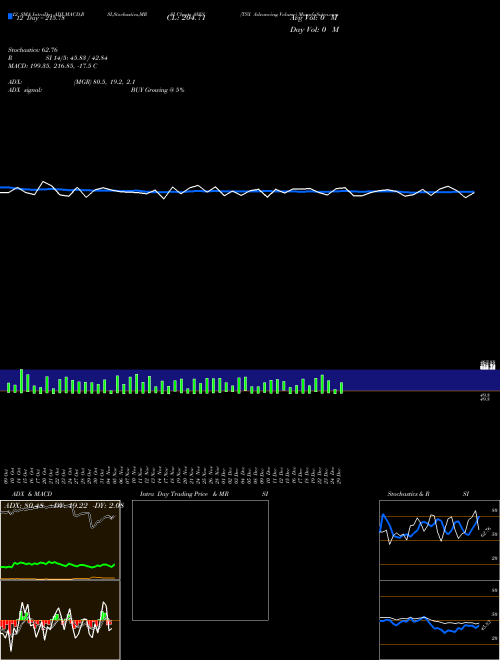Click the 'ADX signal:' label
Image resolution: width=500 pixels, height=660 pixels.
(25, 90)
